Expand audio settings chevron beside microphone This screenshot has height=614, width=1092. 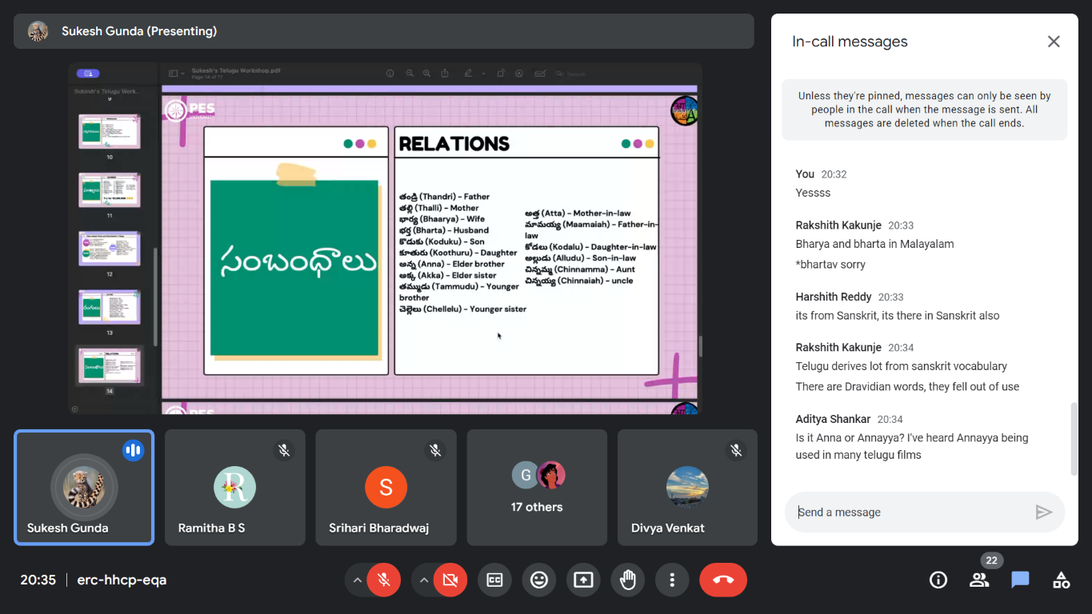tap(357, 580)
